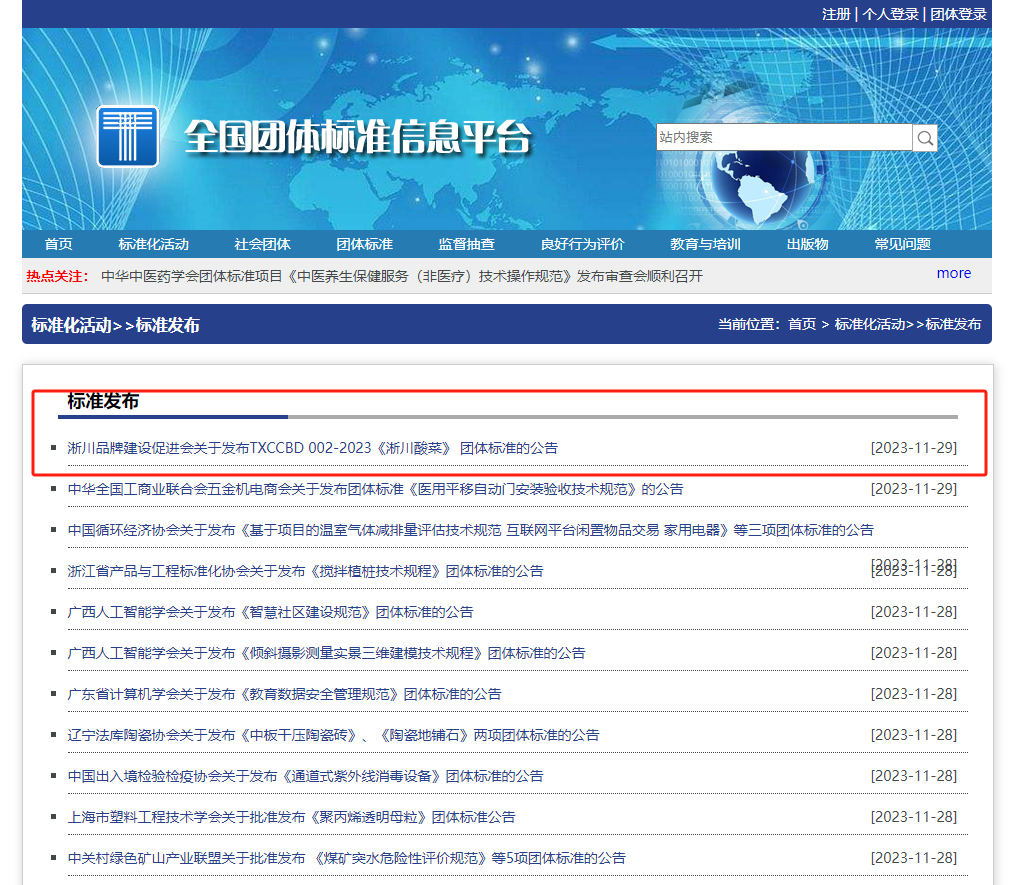Click the 首页 breadcrumb link
The height and width of the screenshot is (885, 1021).
point(802,324)
